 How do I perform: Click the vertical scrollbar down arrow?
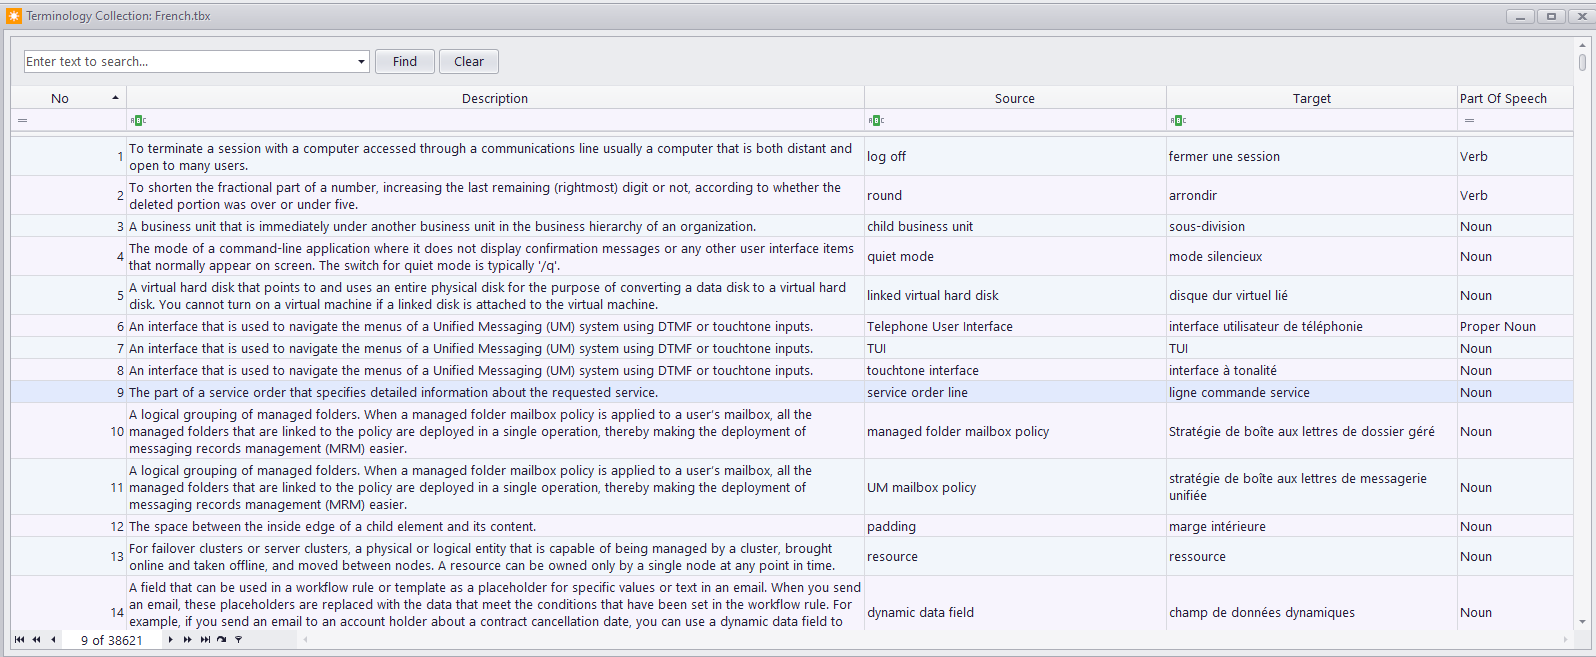pyautogui.click(x=1582, y=622)
